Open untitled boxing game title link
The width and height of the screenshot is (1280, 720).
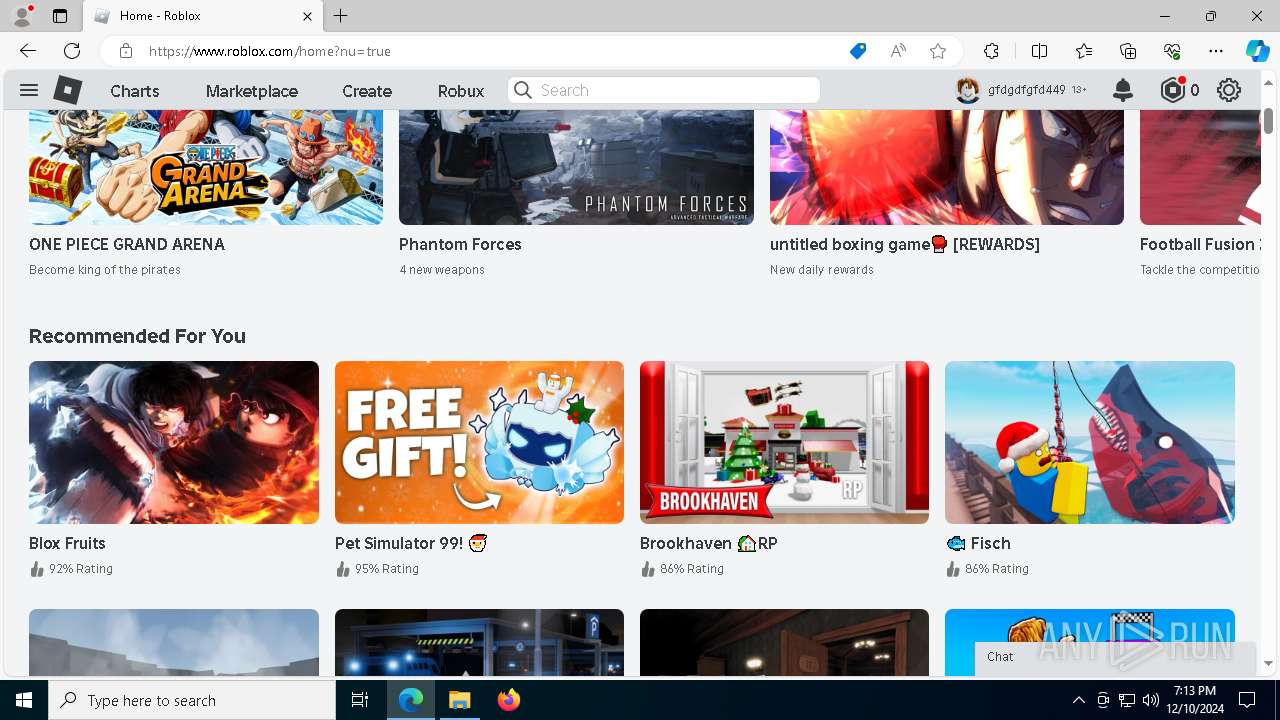tap(905, 244)
